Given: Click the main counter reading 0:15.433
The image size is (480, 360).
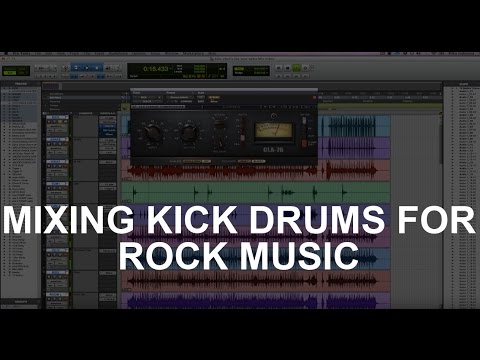Looking at the screenshot, I should (x=155, y=69).
